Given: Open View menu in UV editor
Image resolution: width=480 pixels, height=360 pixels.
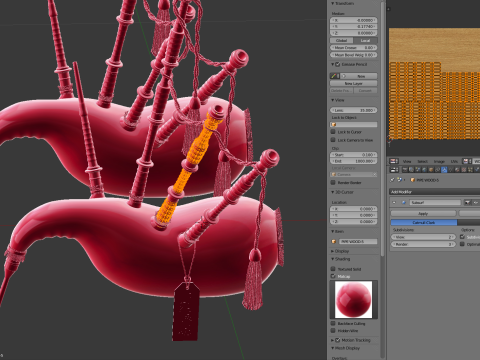Looking at the screenshot, I should [x=407, y=161].
